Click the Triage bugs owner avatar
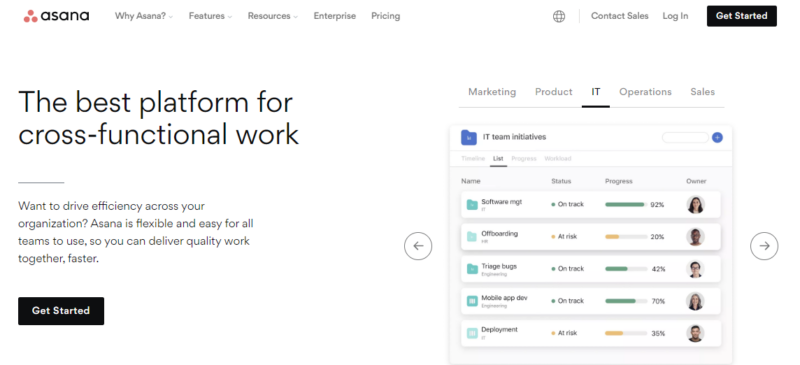The width and height of the screenshot is (800, 365). click(x=695, y=269)
